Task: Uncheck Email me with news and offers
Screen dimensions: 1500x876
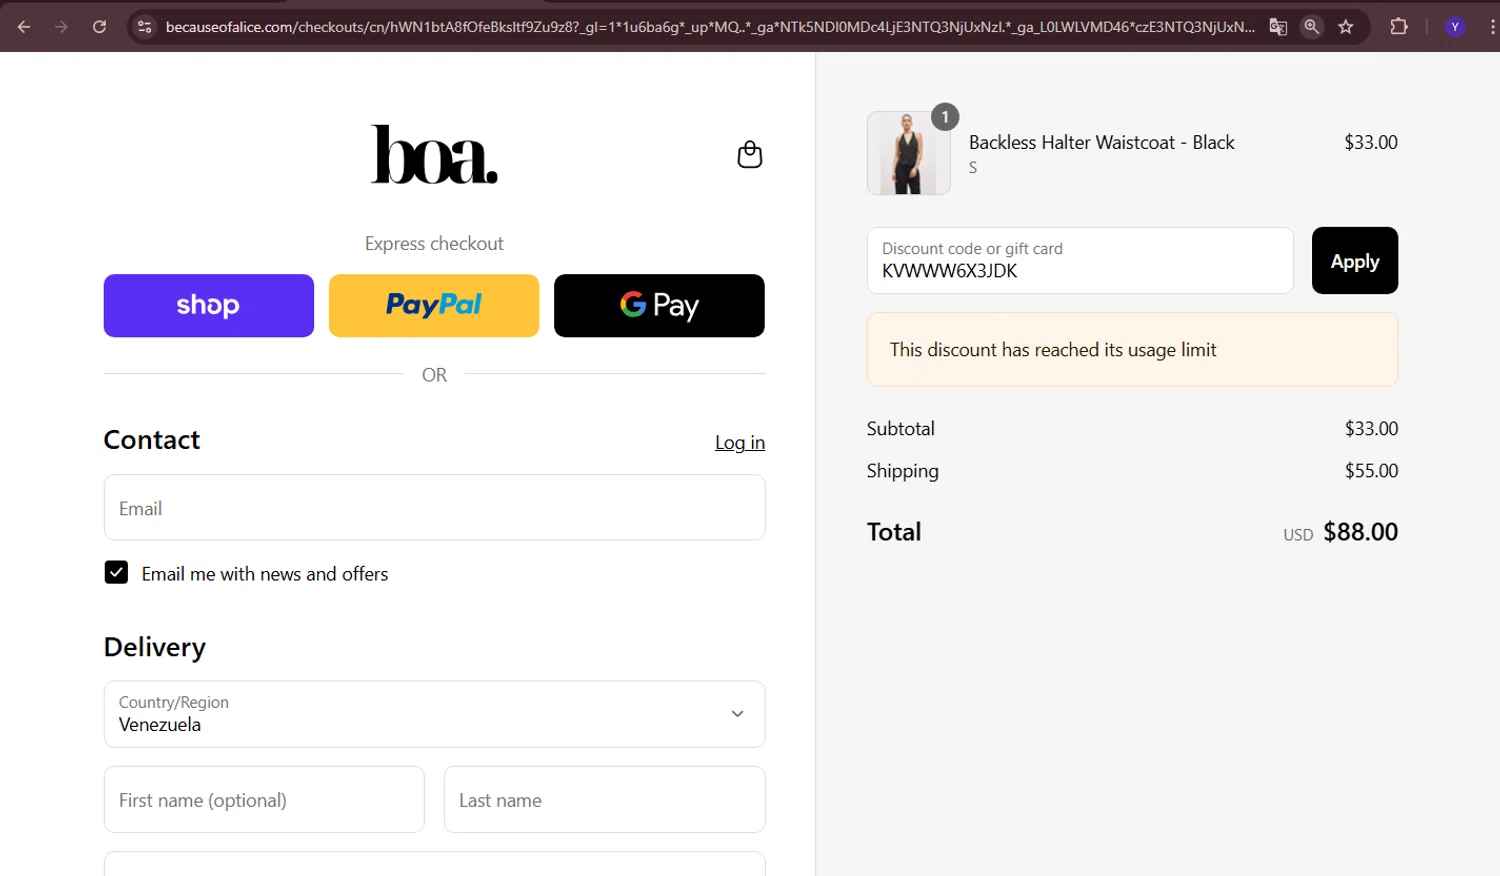Action: (116, 572)
